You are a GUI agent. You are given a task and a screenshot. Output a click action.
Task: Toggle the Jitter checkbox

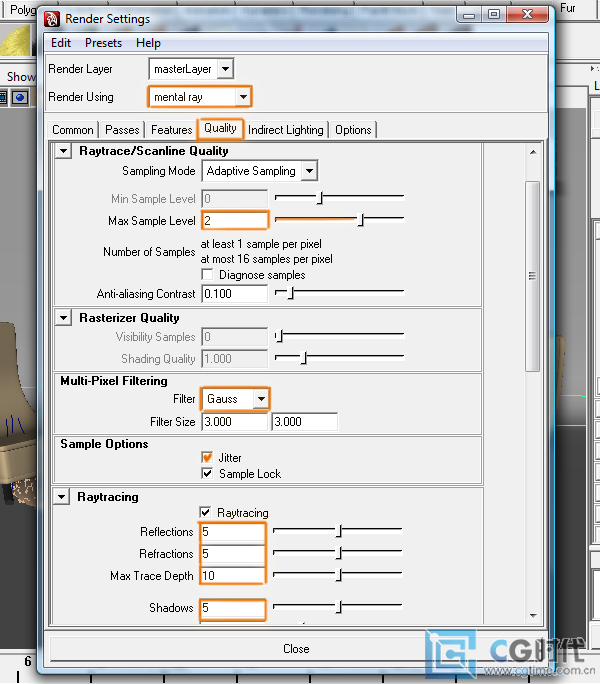click(x=207, y=457)
